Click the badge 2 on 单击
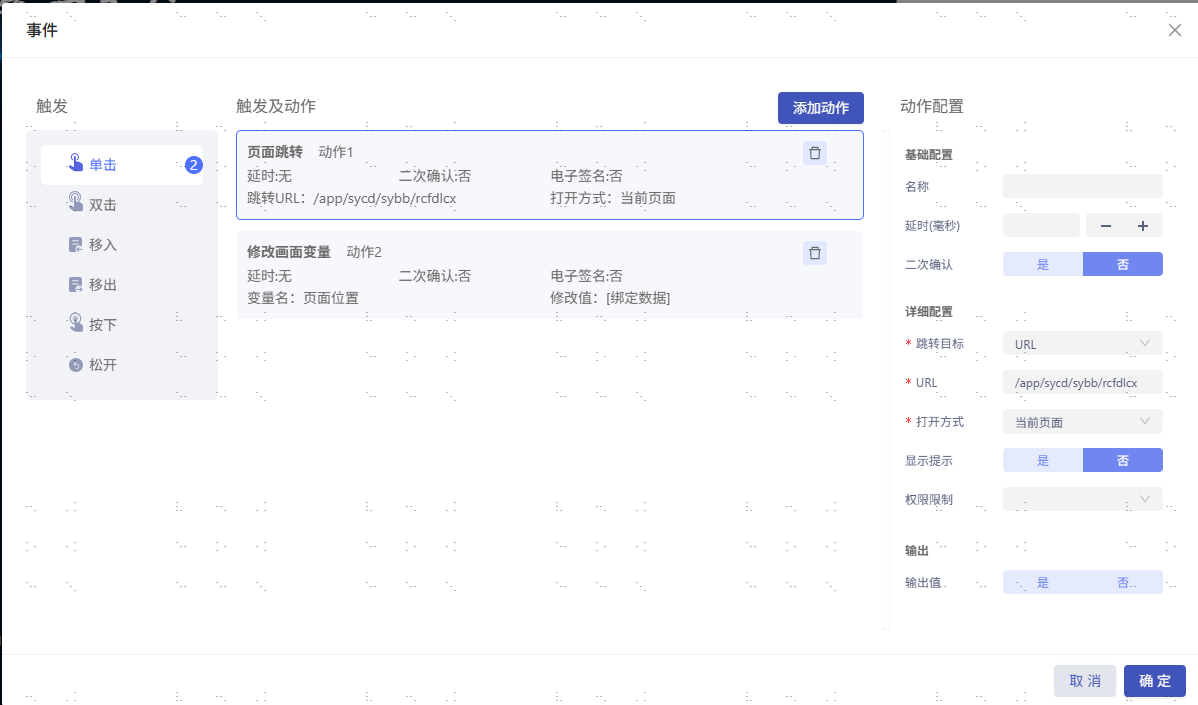Viewport: 1198px width, 705px height. click(193, 164)
